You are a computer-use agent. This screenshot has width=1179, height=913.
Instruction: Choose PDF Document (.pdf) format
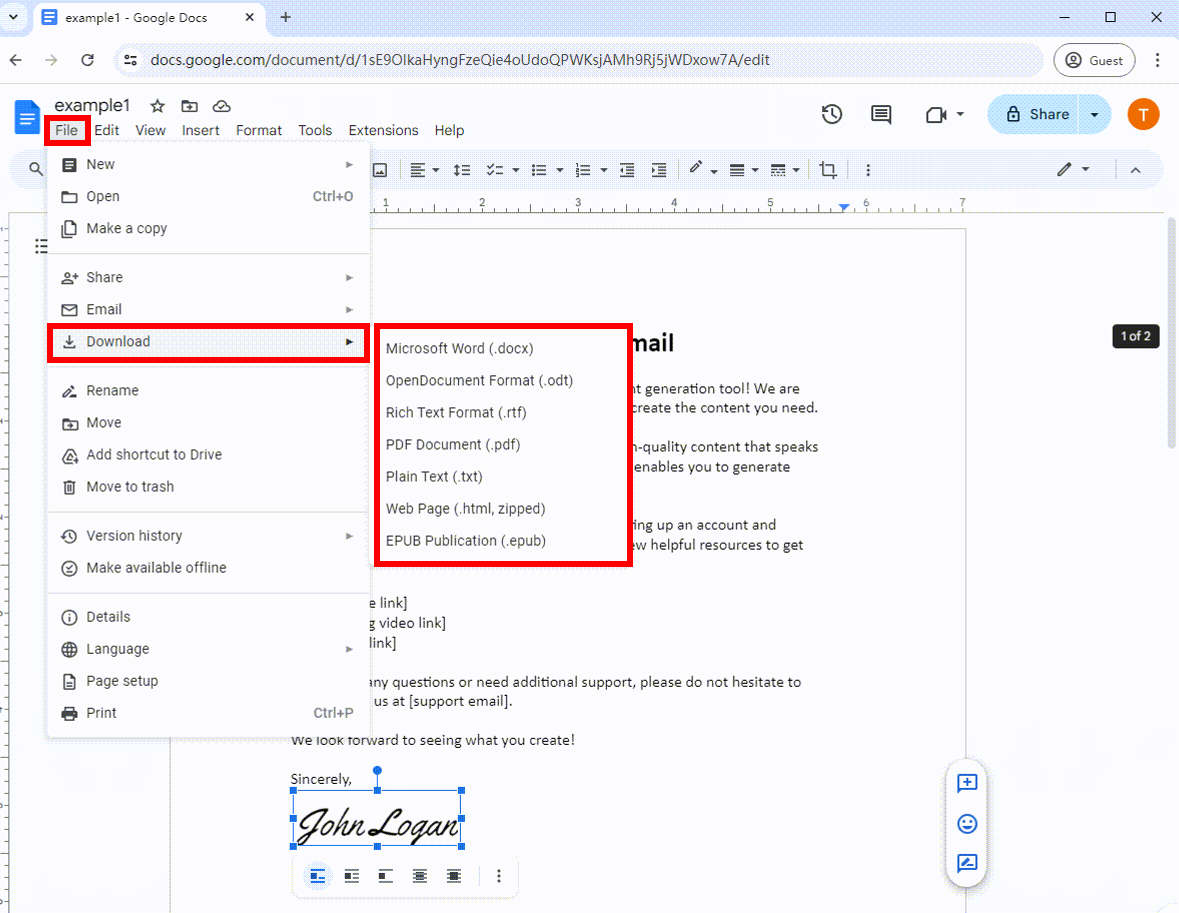coord(453,444)
